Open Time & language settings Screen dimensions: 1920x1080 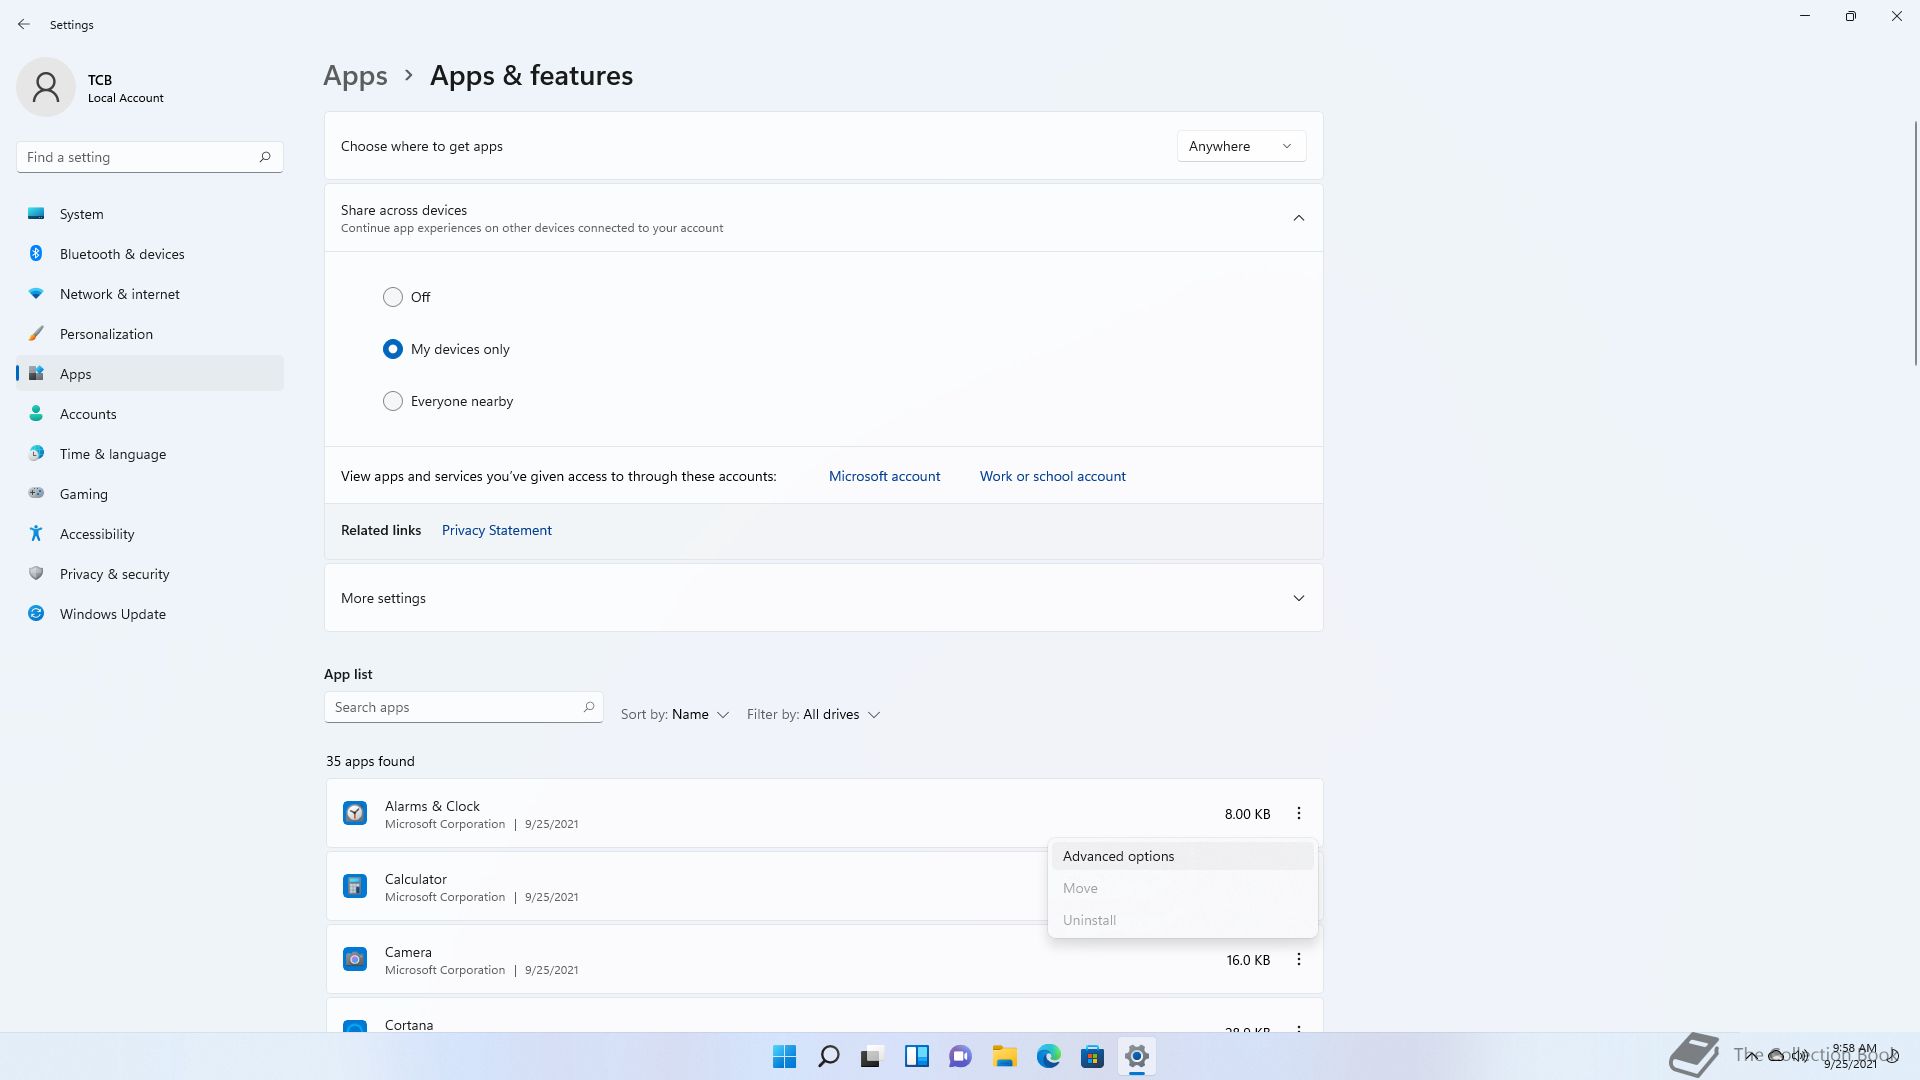150,454
